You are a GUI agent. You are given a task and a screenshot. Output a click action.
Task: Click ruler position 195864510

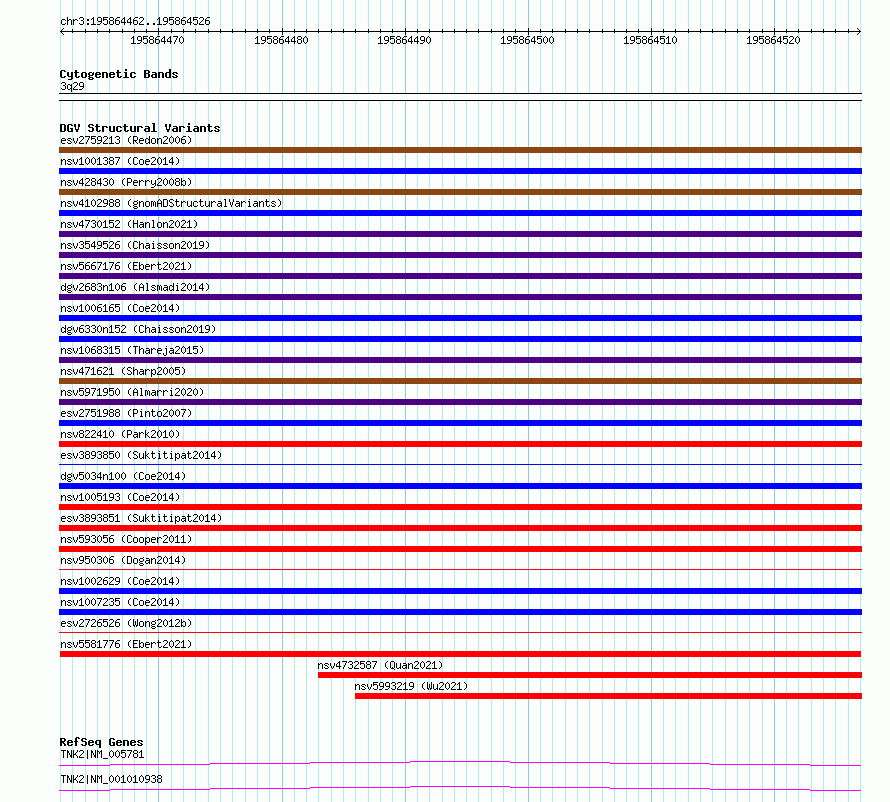coord(650,40)
